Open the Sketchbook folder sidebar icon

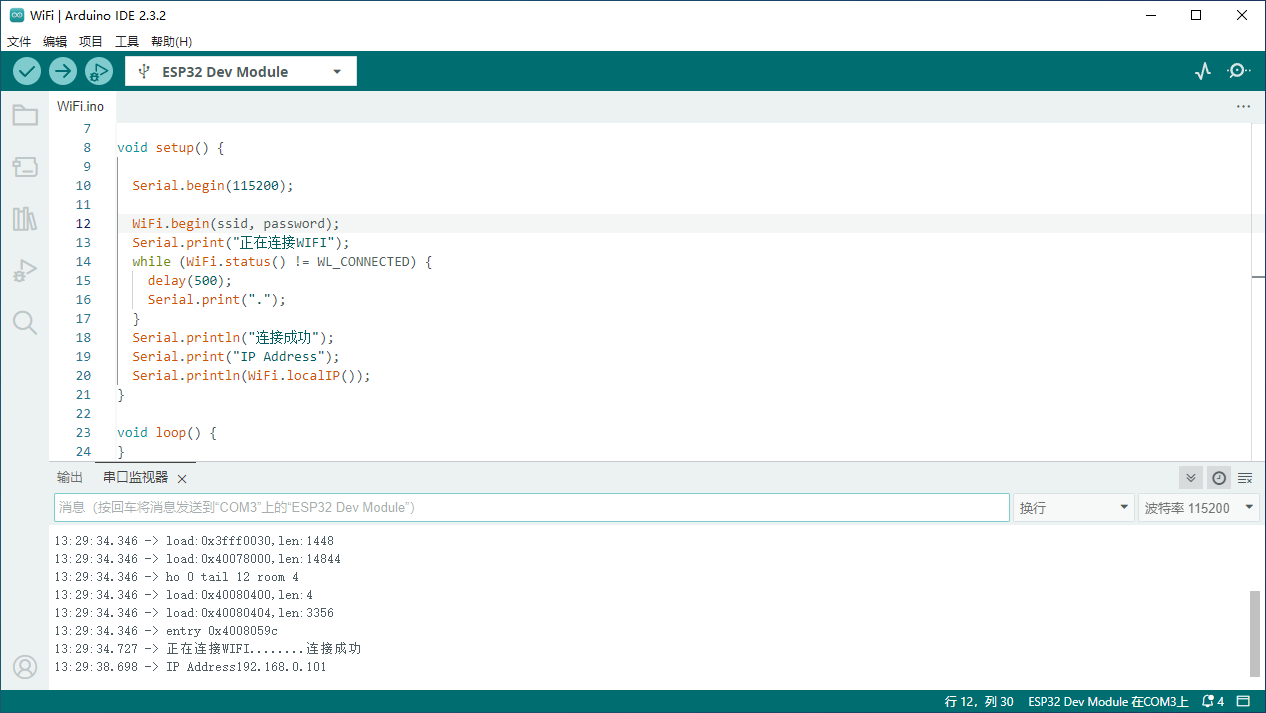point(25,115)
